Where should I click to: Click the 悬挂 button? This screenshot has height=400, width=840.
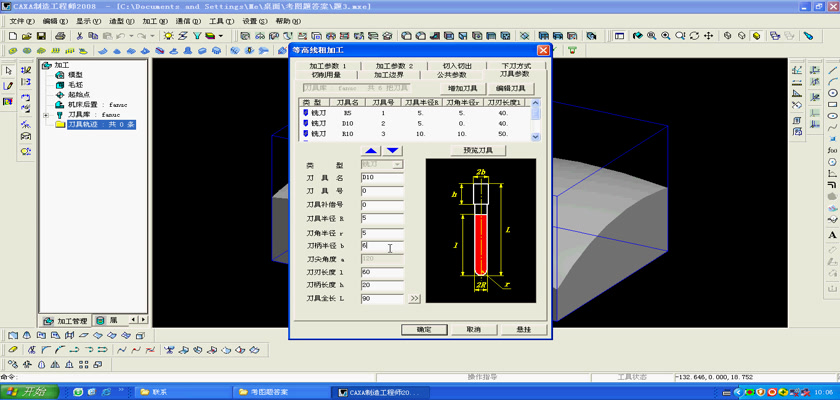(523, 329)
